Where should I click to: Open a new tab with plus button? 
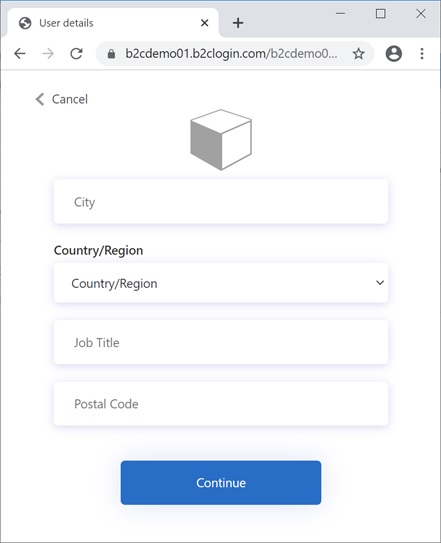[238, 23]
